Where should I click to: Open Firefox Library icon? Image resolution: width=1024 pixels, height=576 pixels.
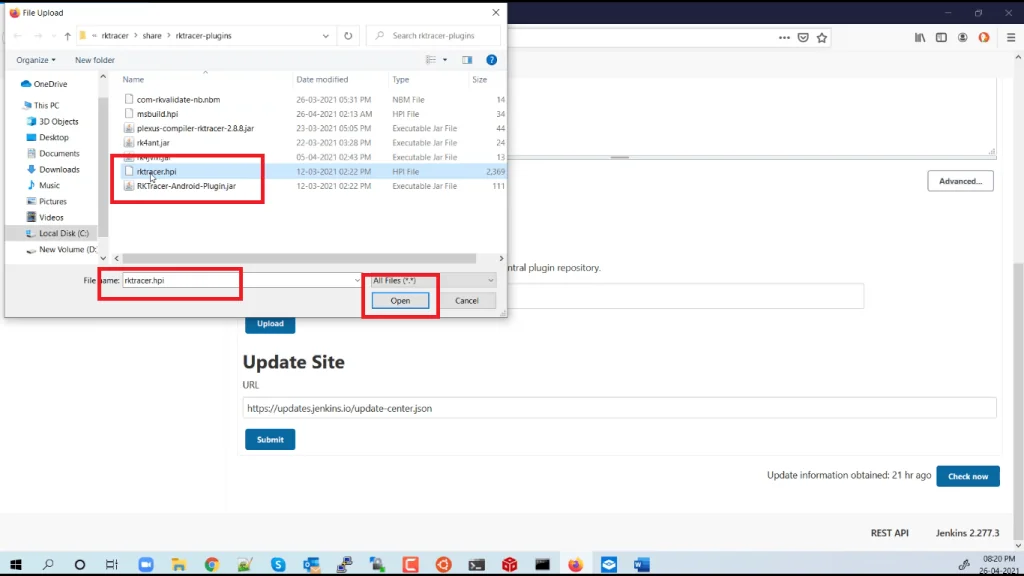click(920, 38)
